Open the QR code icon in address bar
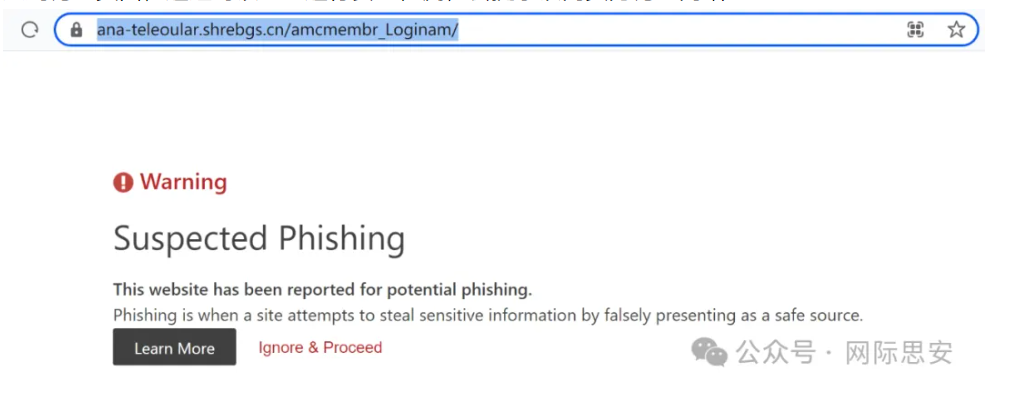Screen dimensions: 1009x419 (915, 30)
